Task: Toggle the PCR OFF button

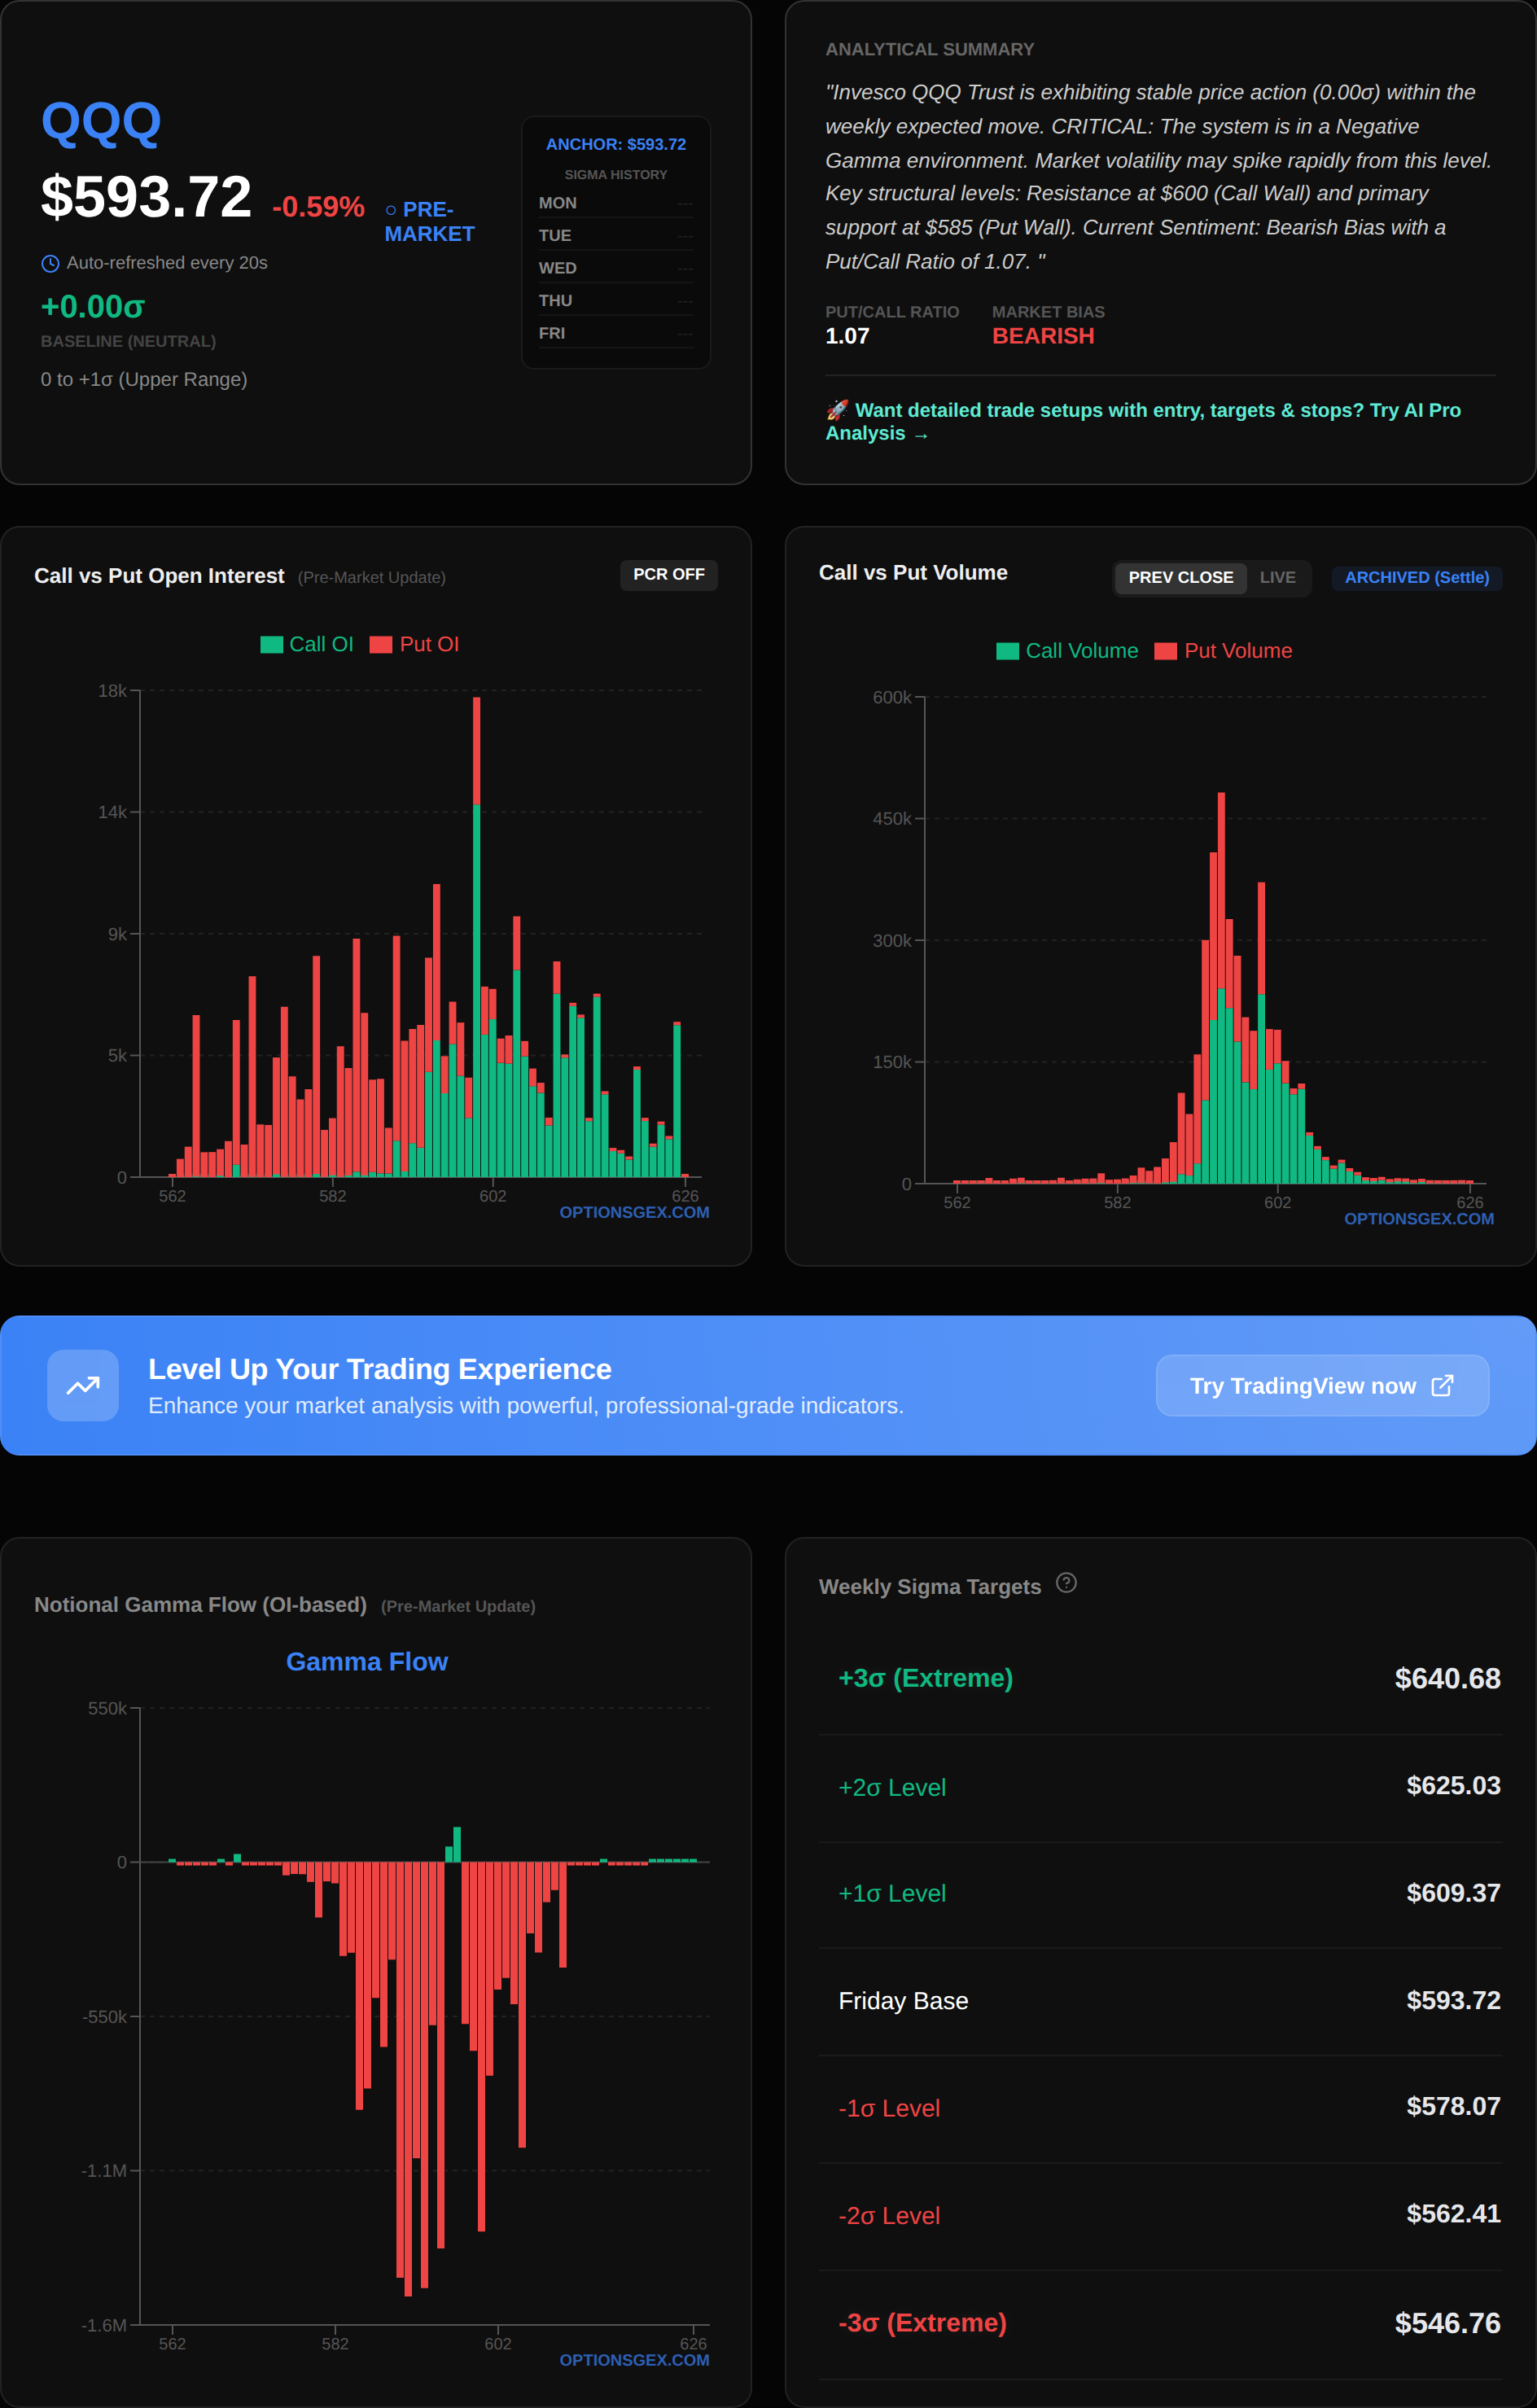Action: pos(668,575)
